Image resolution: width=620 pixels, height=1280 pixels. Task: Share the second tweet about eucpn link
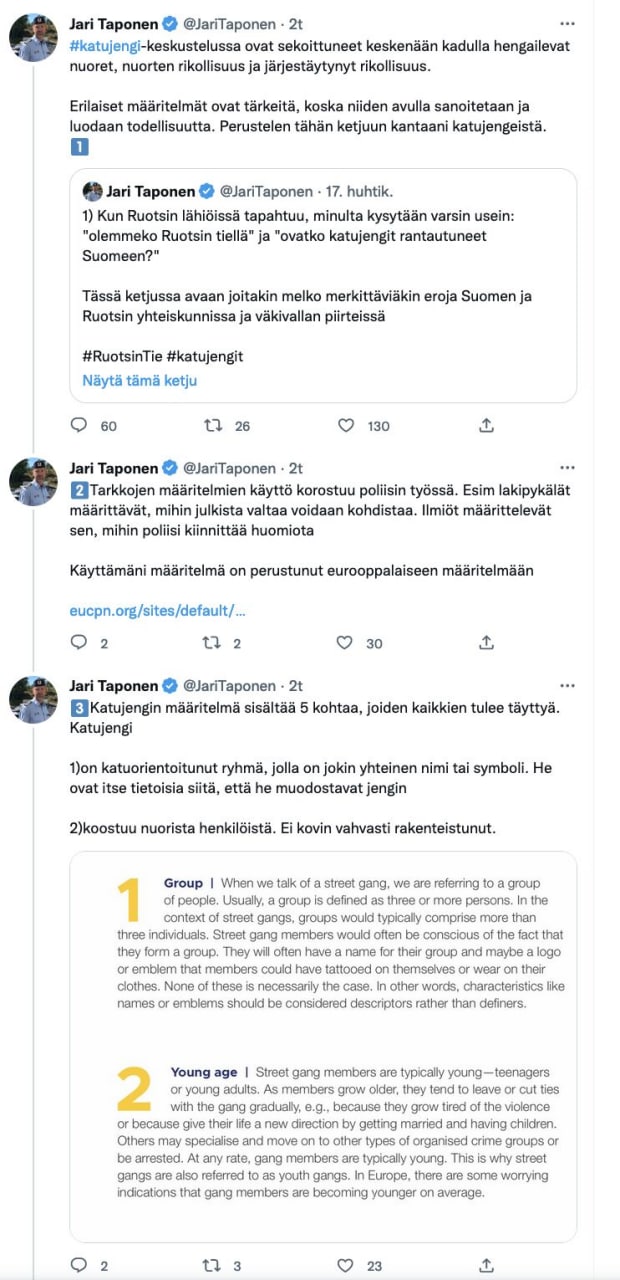(487, 643)
